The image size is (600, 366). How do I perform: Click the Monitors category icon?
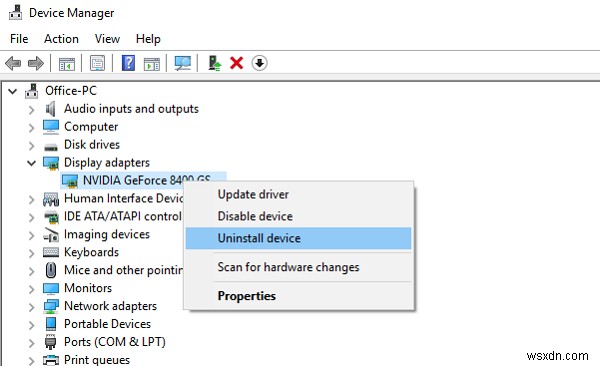tap(51, 288)
